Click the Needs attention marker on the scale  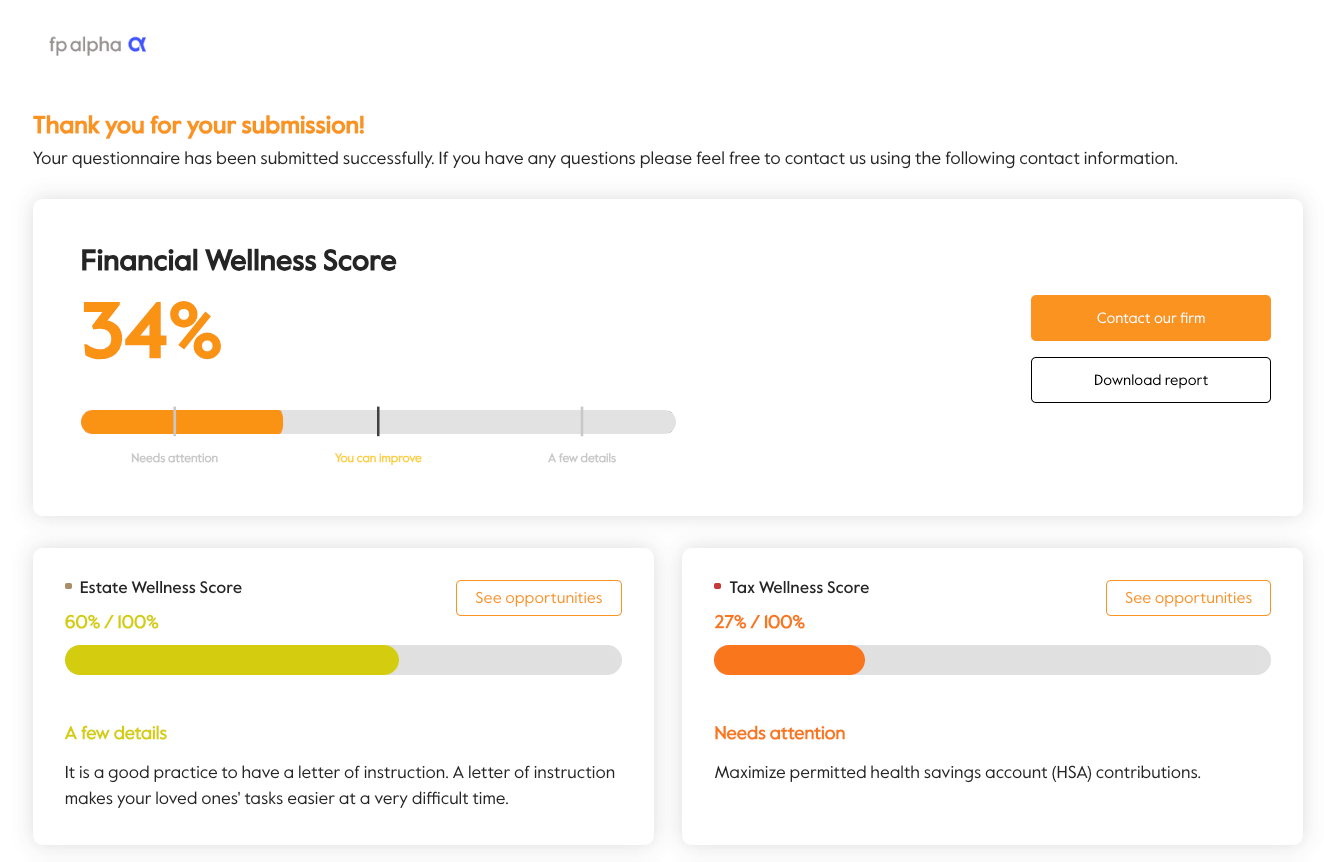point(175,457)
